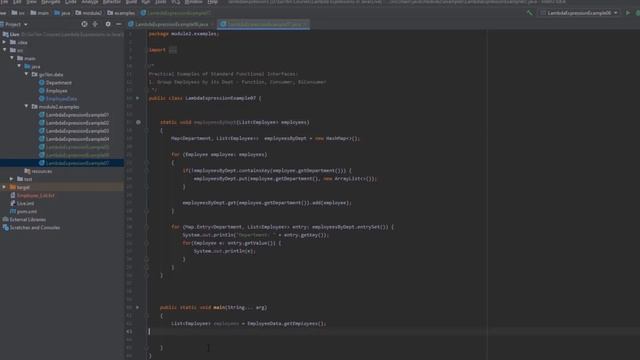Screen dimensions: 640x360
Task: Click the expand all icon in Project panel
Action: [95, 24]
